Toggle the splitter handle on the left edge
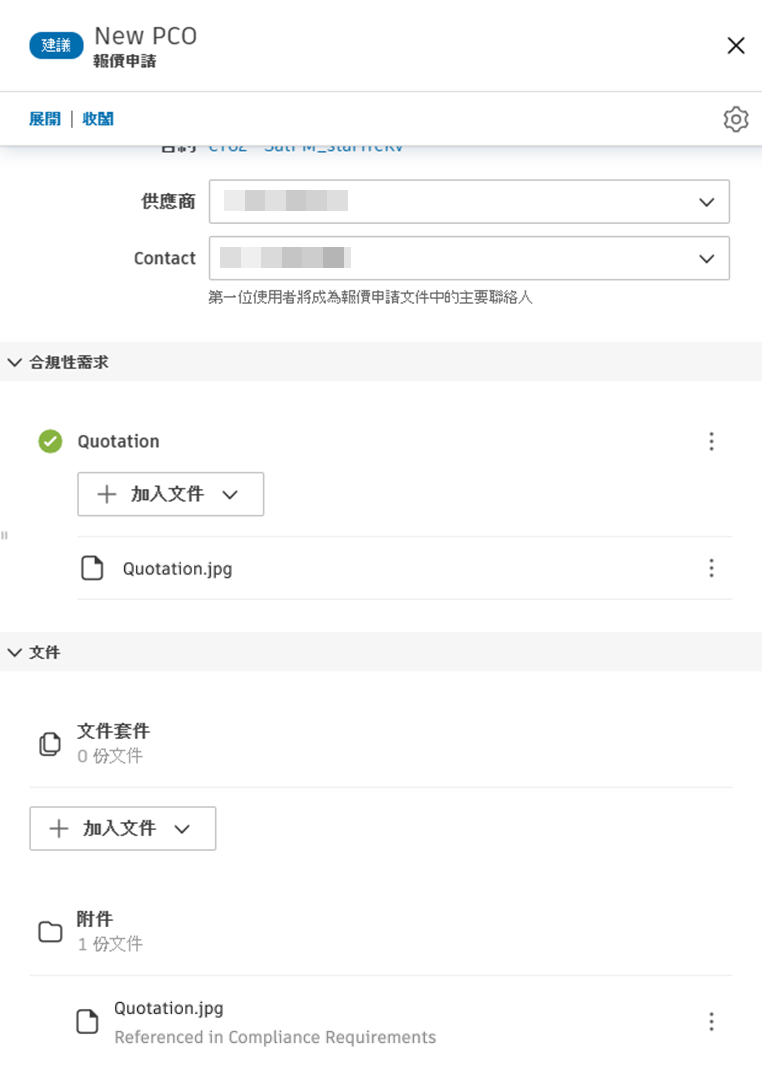 click(4, 535)
